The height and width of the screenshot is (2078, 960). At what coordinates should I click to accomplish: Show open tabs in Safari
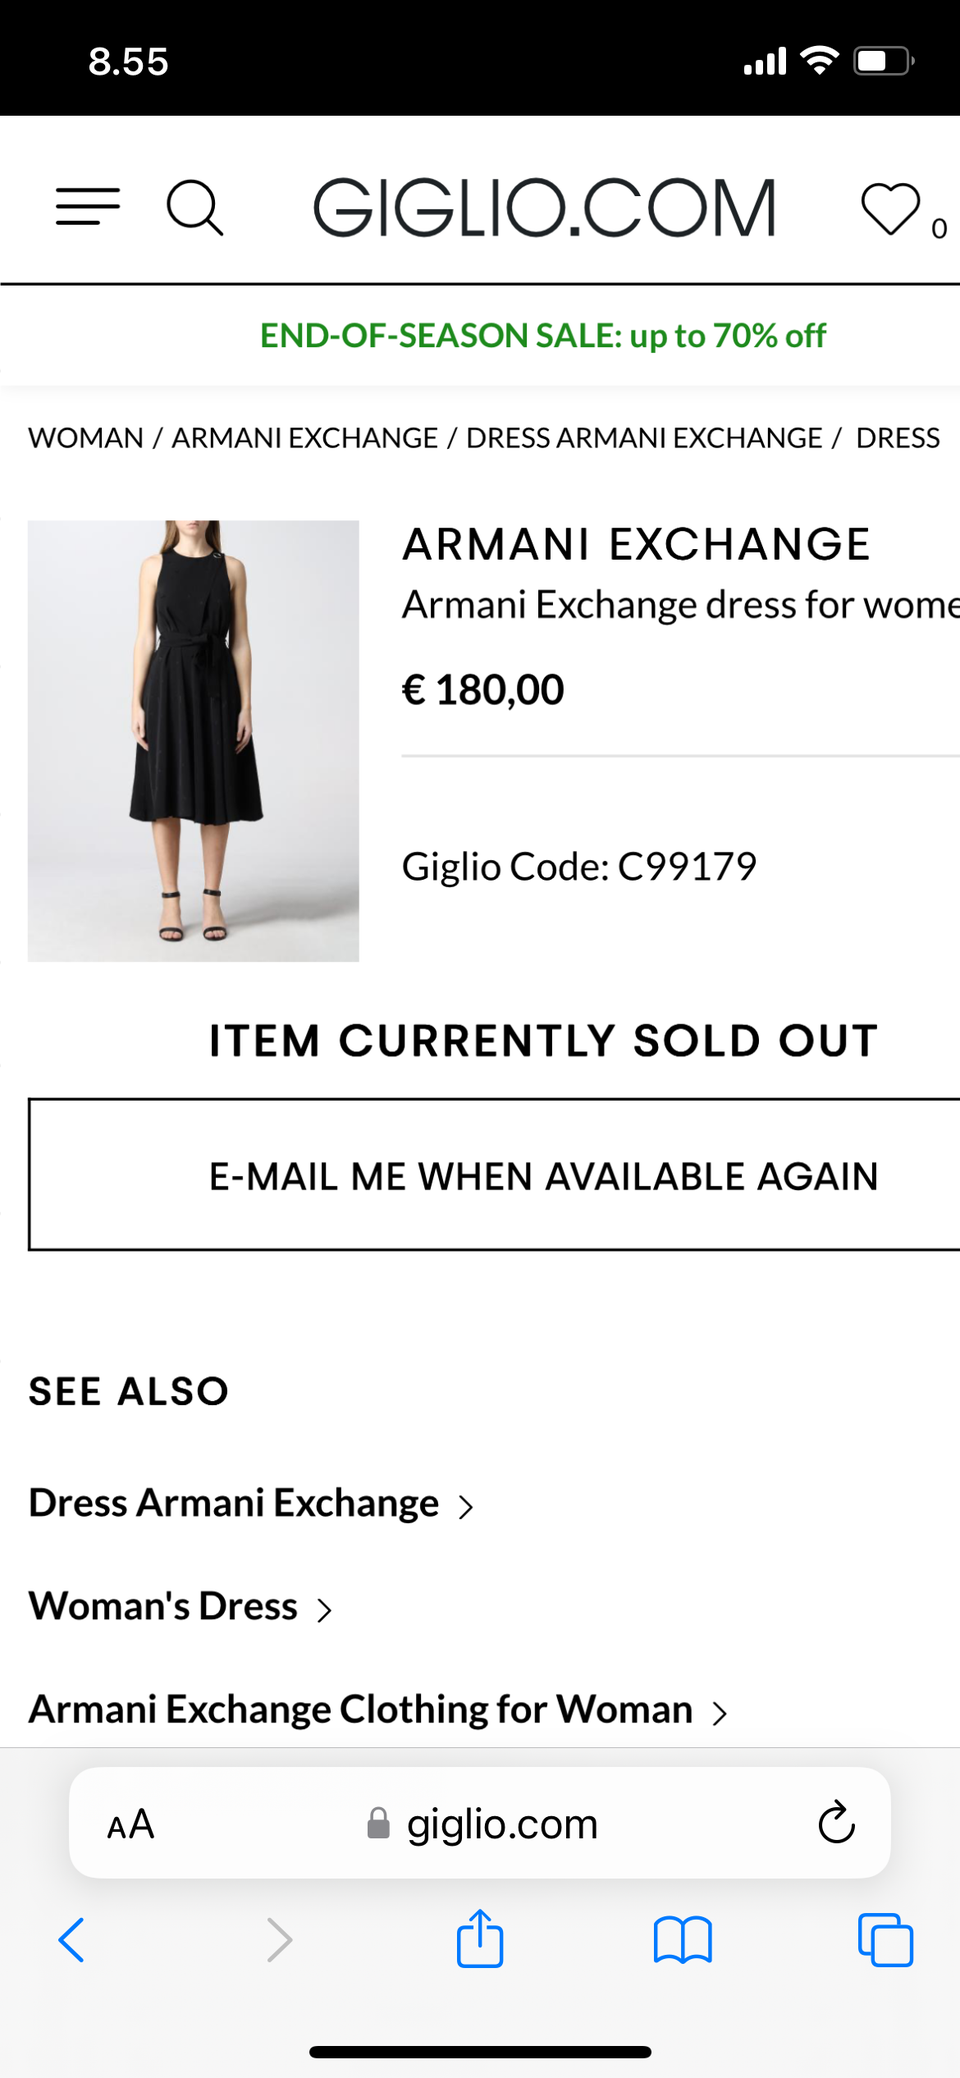885,1940
